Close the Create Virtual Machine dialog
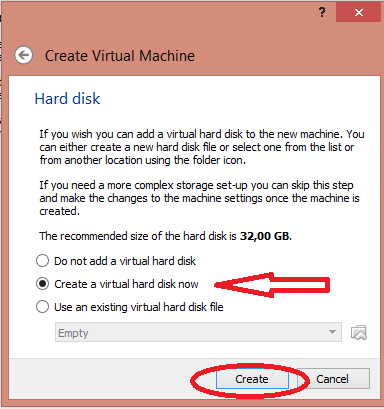The height and width of the screenshot is (409, 384). point(358,13)
